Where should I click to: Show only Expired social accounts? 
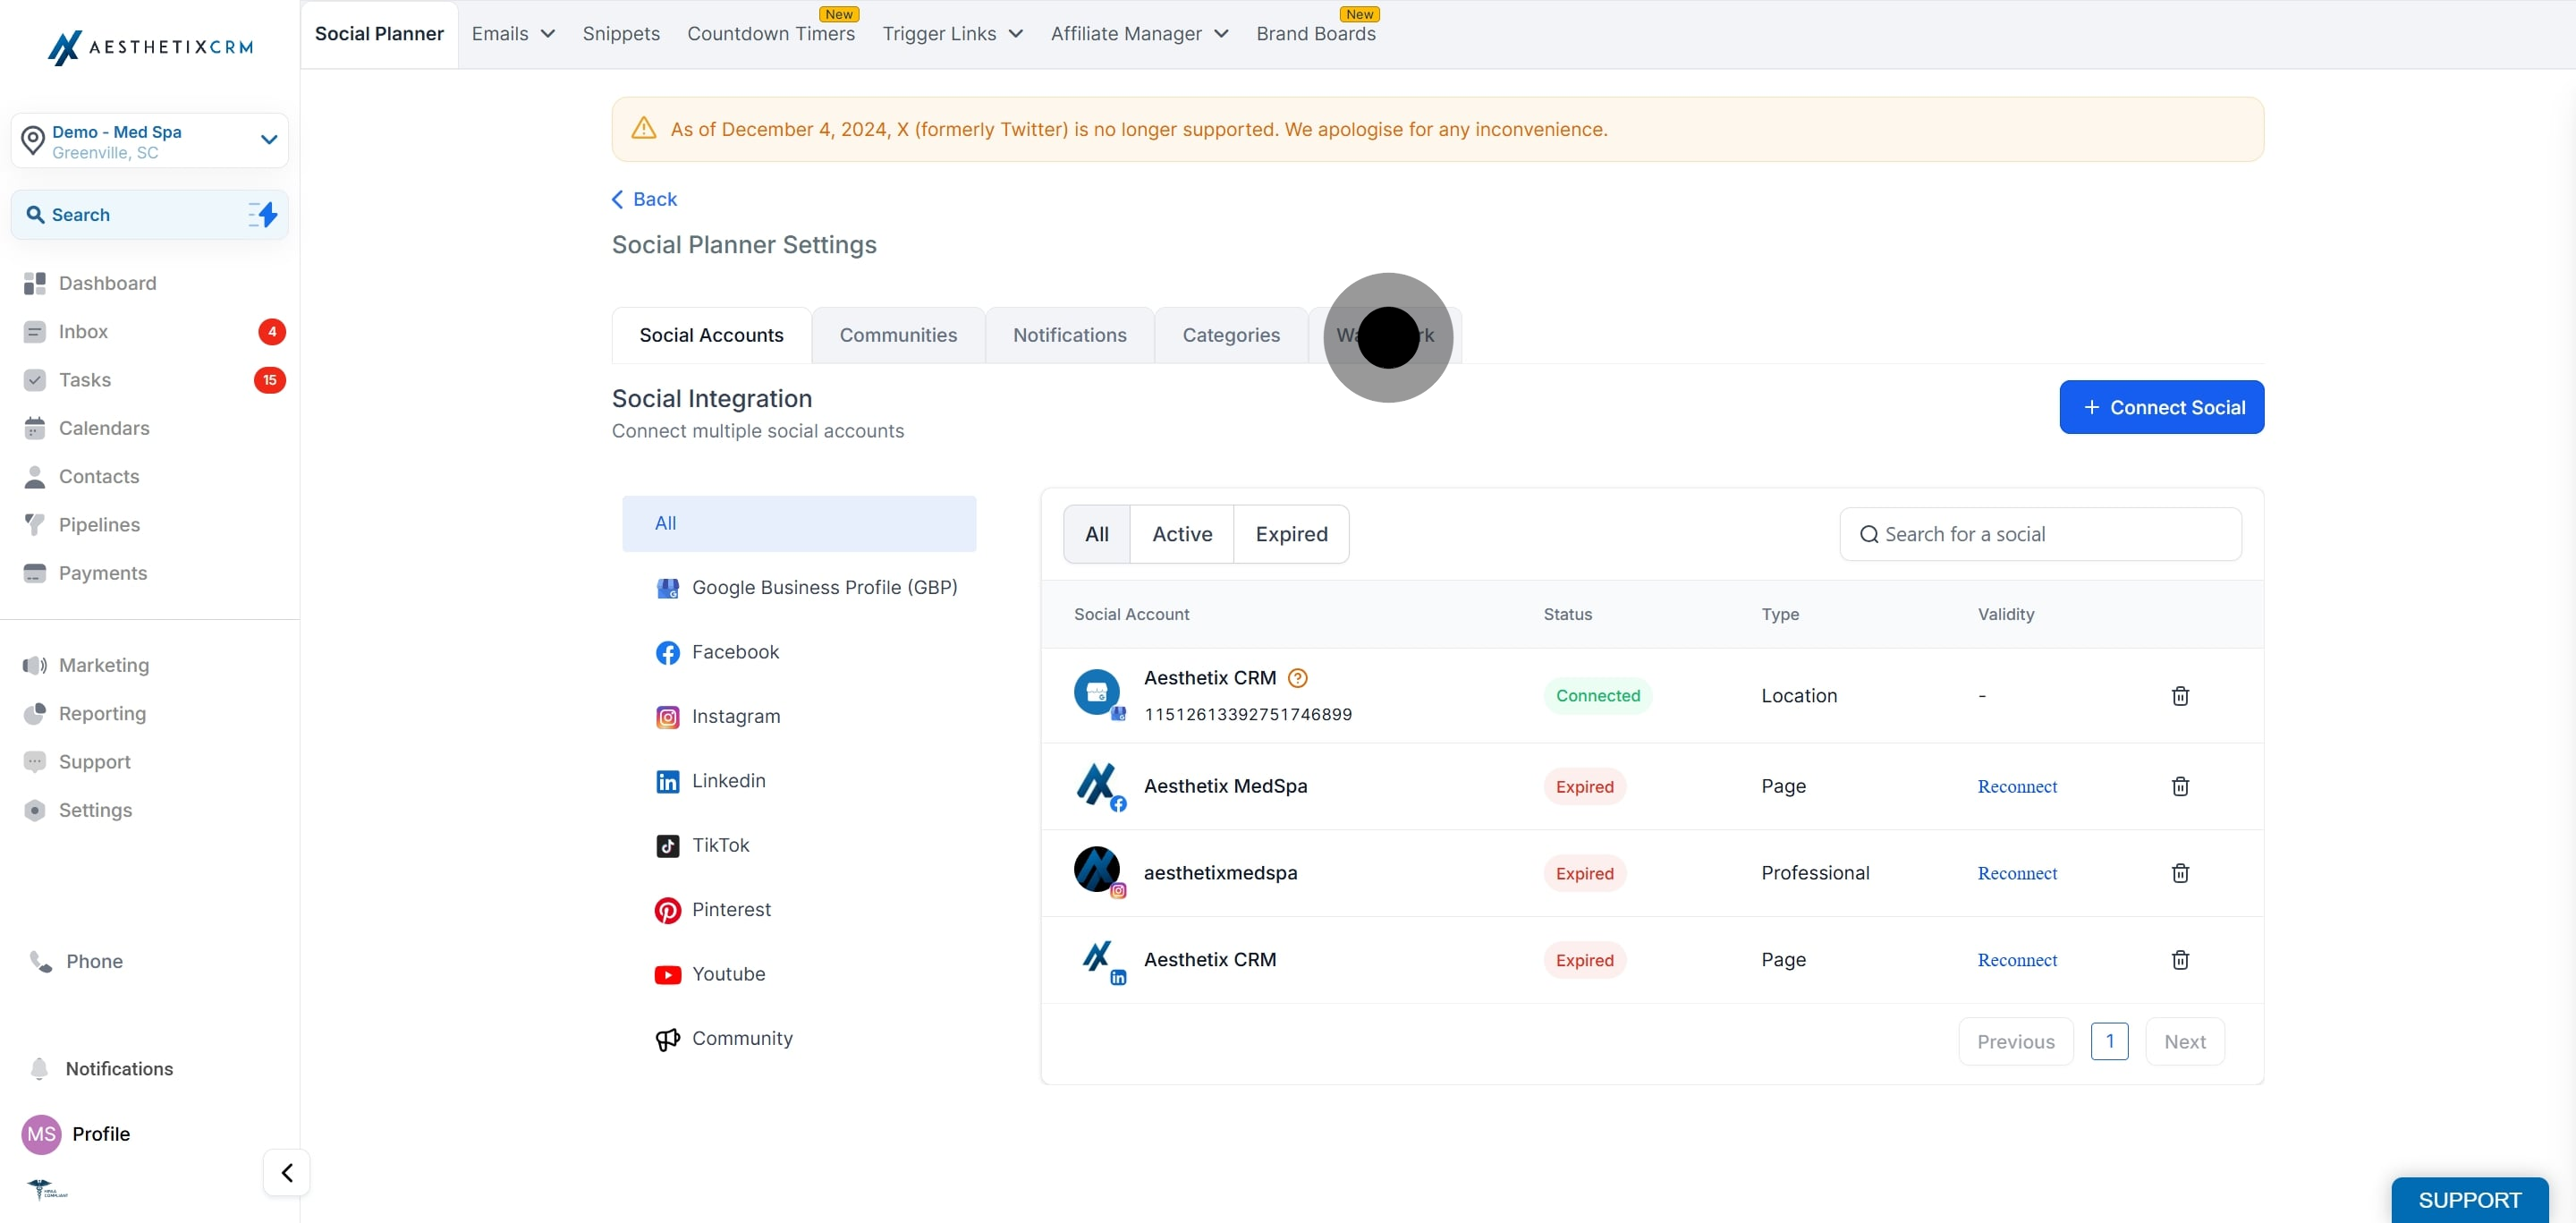[x=1291, y=534]
